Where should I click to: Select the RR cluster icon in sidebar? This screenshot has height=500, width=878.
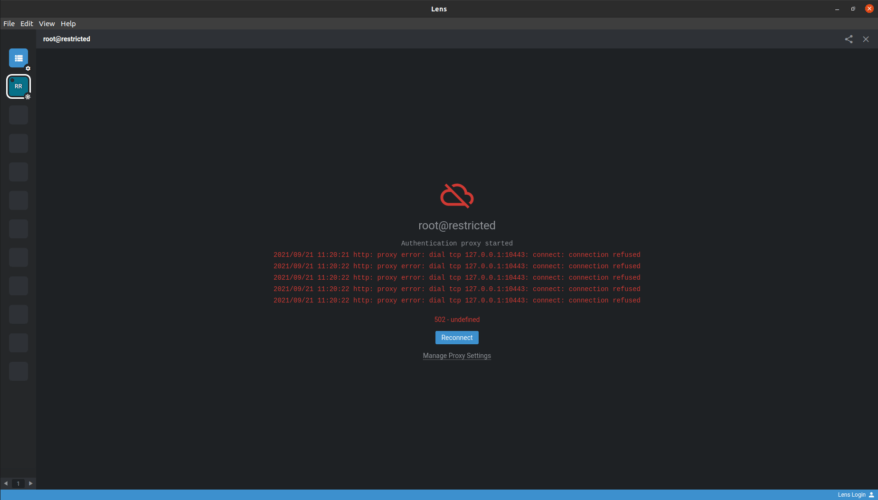coord(18,86)
